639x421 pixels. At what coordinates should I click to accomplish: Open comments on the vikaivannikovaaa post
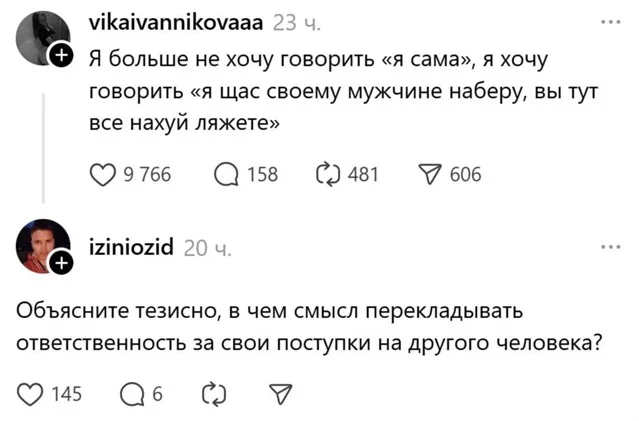point(226,175)
